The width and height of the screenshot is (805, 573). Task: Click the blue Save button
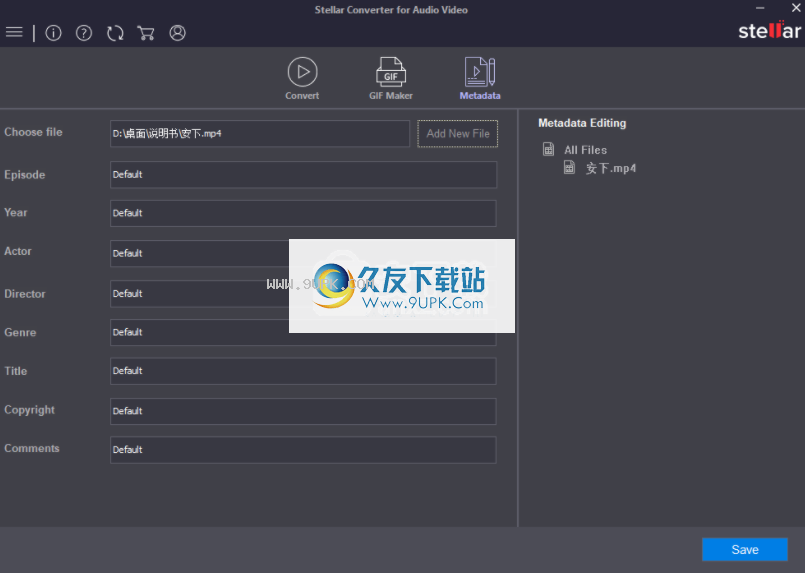[744, 549]
